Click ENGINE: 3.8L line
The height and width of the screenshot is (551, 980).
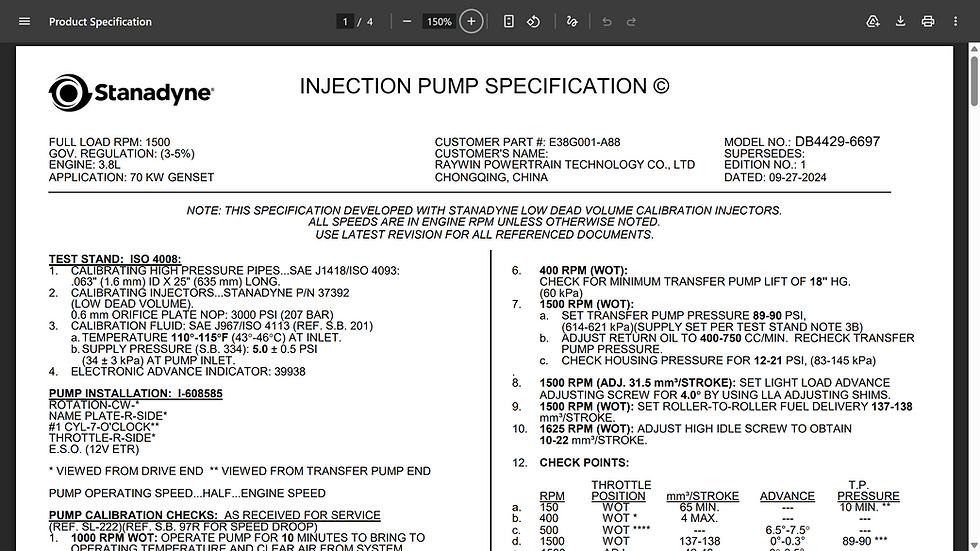84,165
